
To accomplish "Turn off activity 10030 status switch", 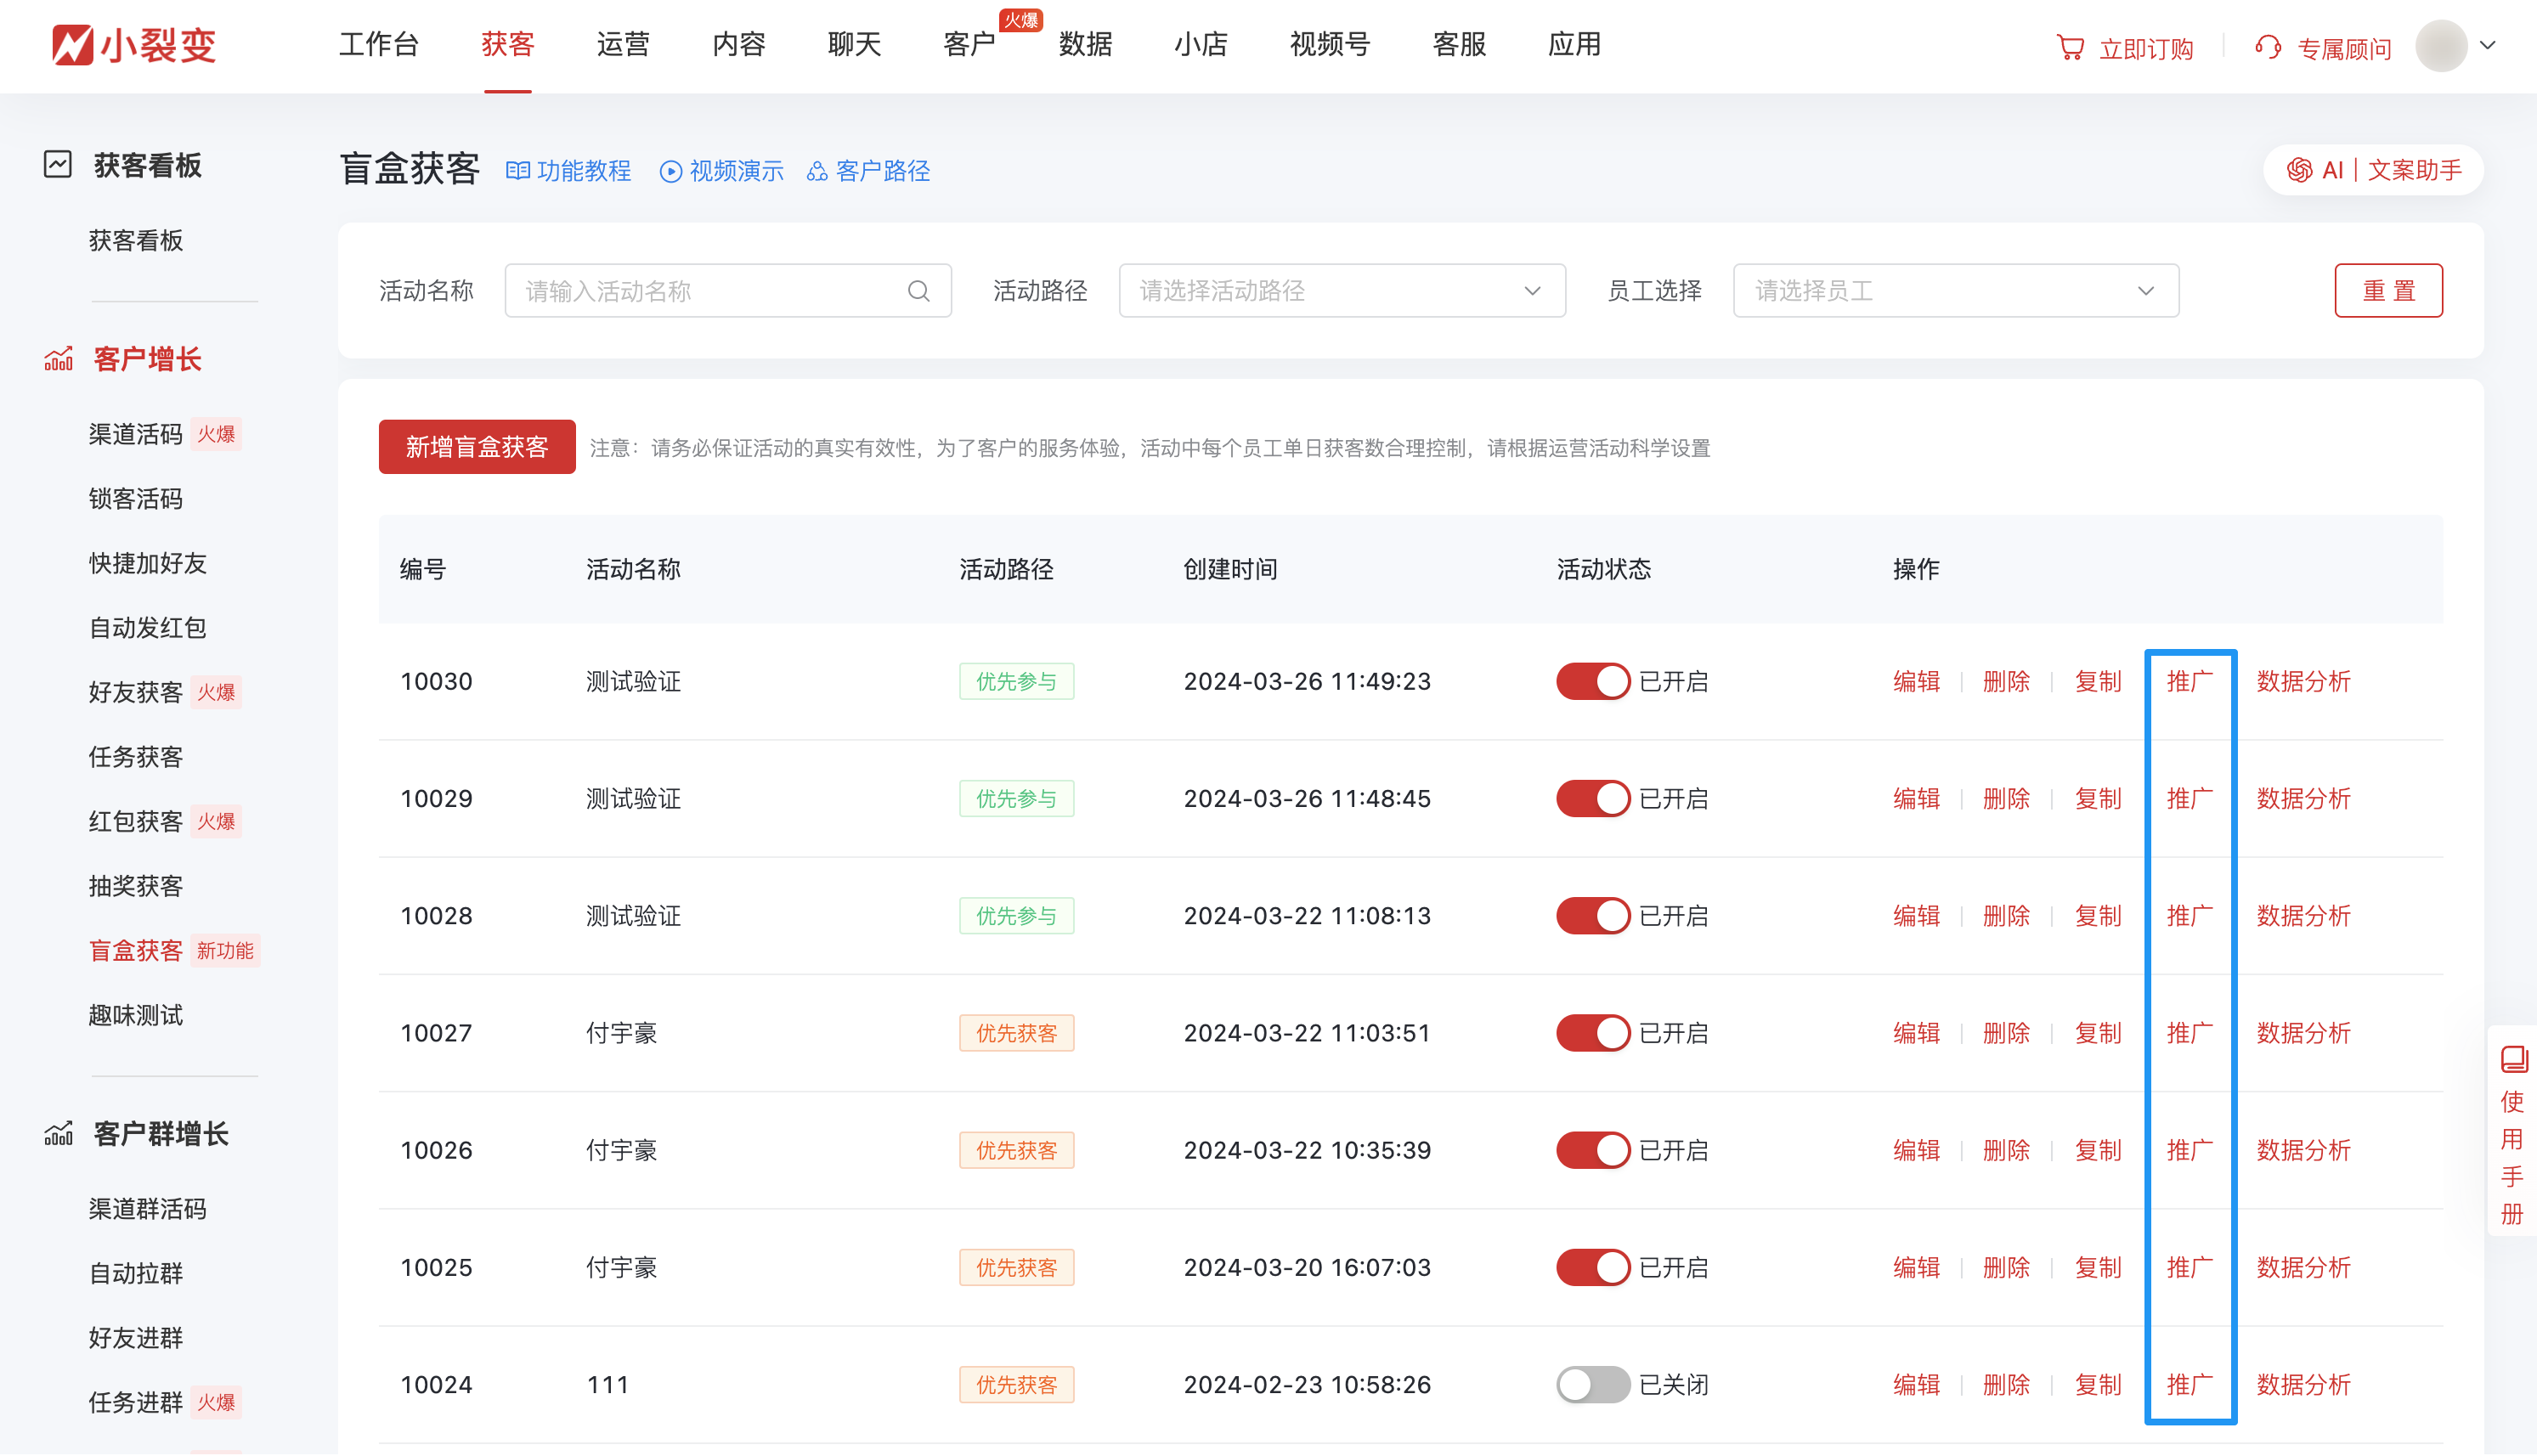I will pyautogui.click(x=1592, y=682).
